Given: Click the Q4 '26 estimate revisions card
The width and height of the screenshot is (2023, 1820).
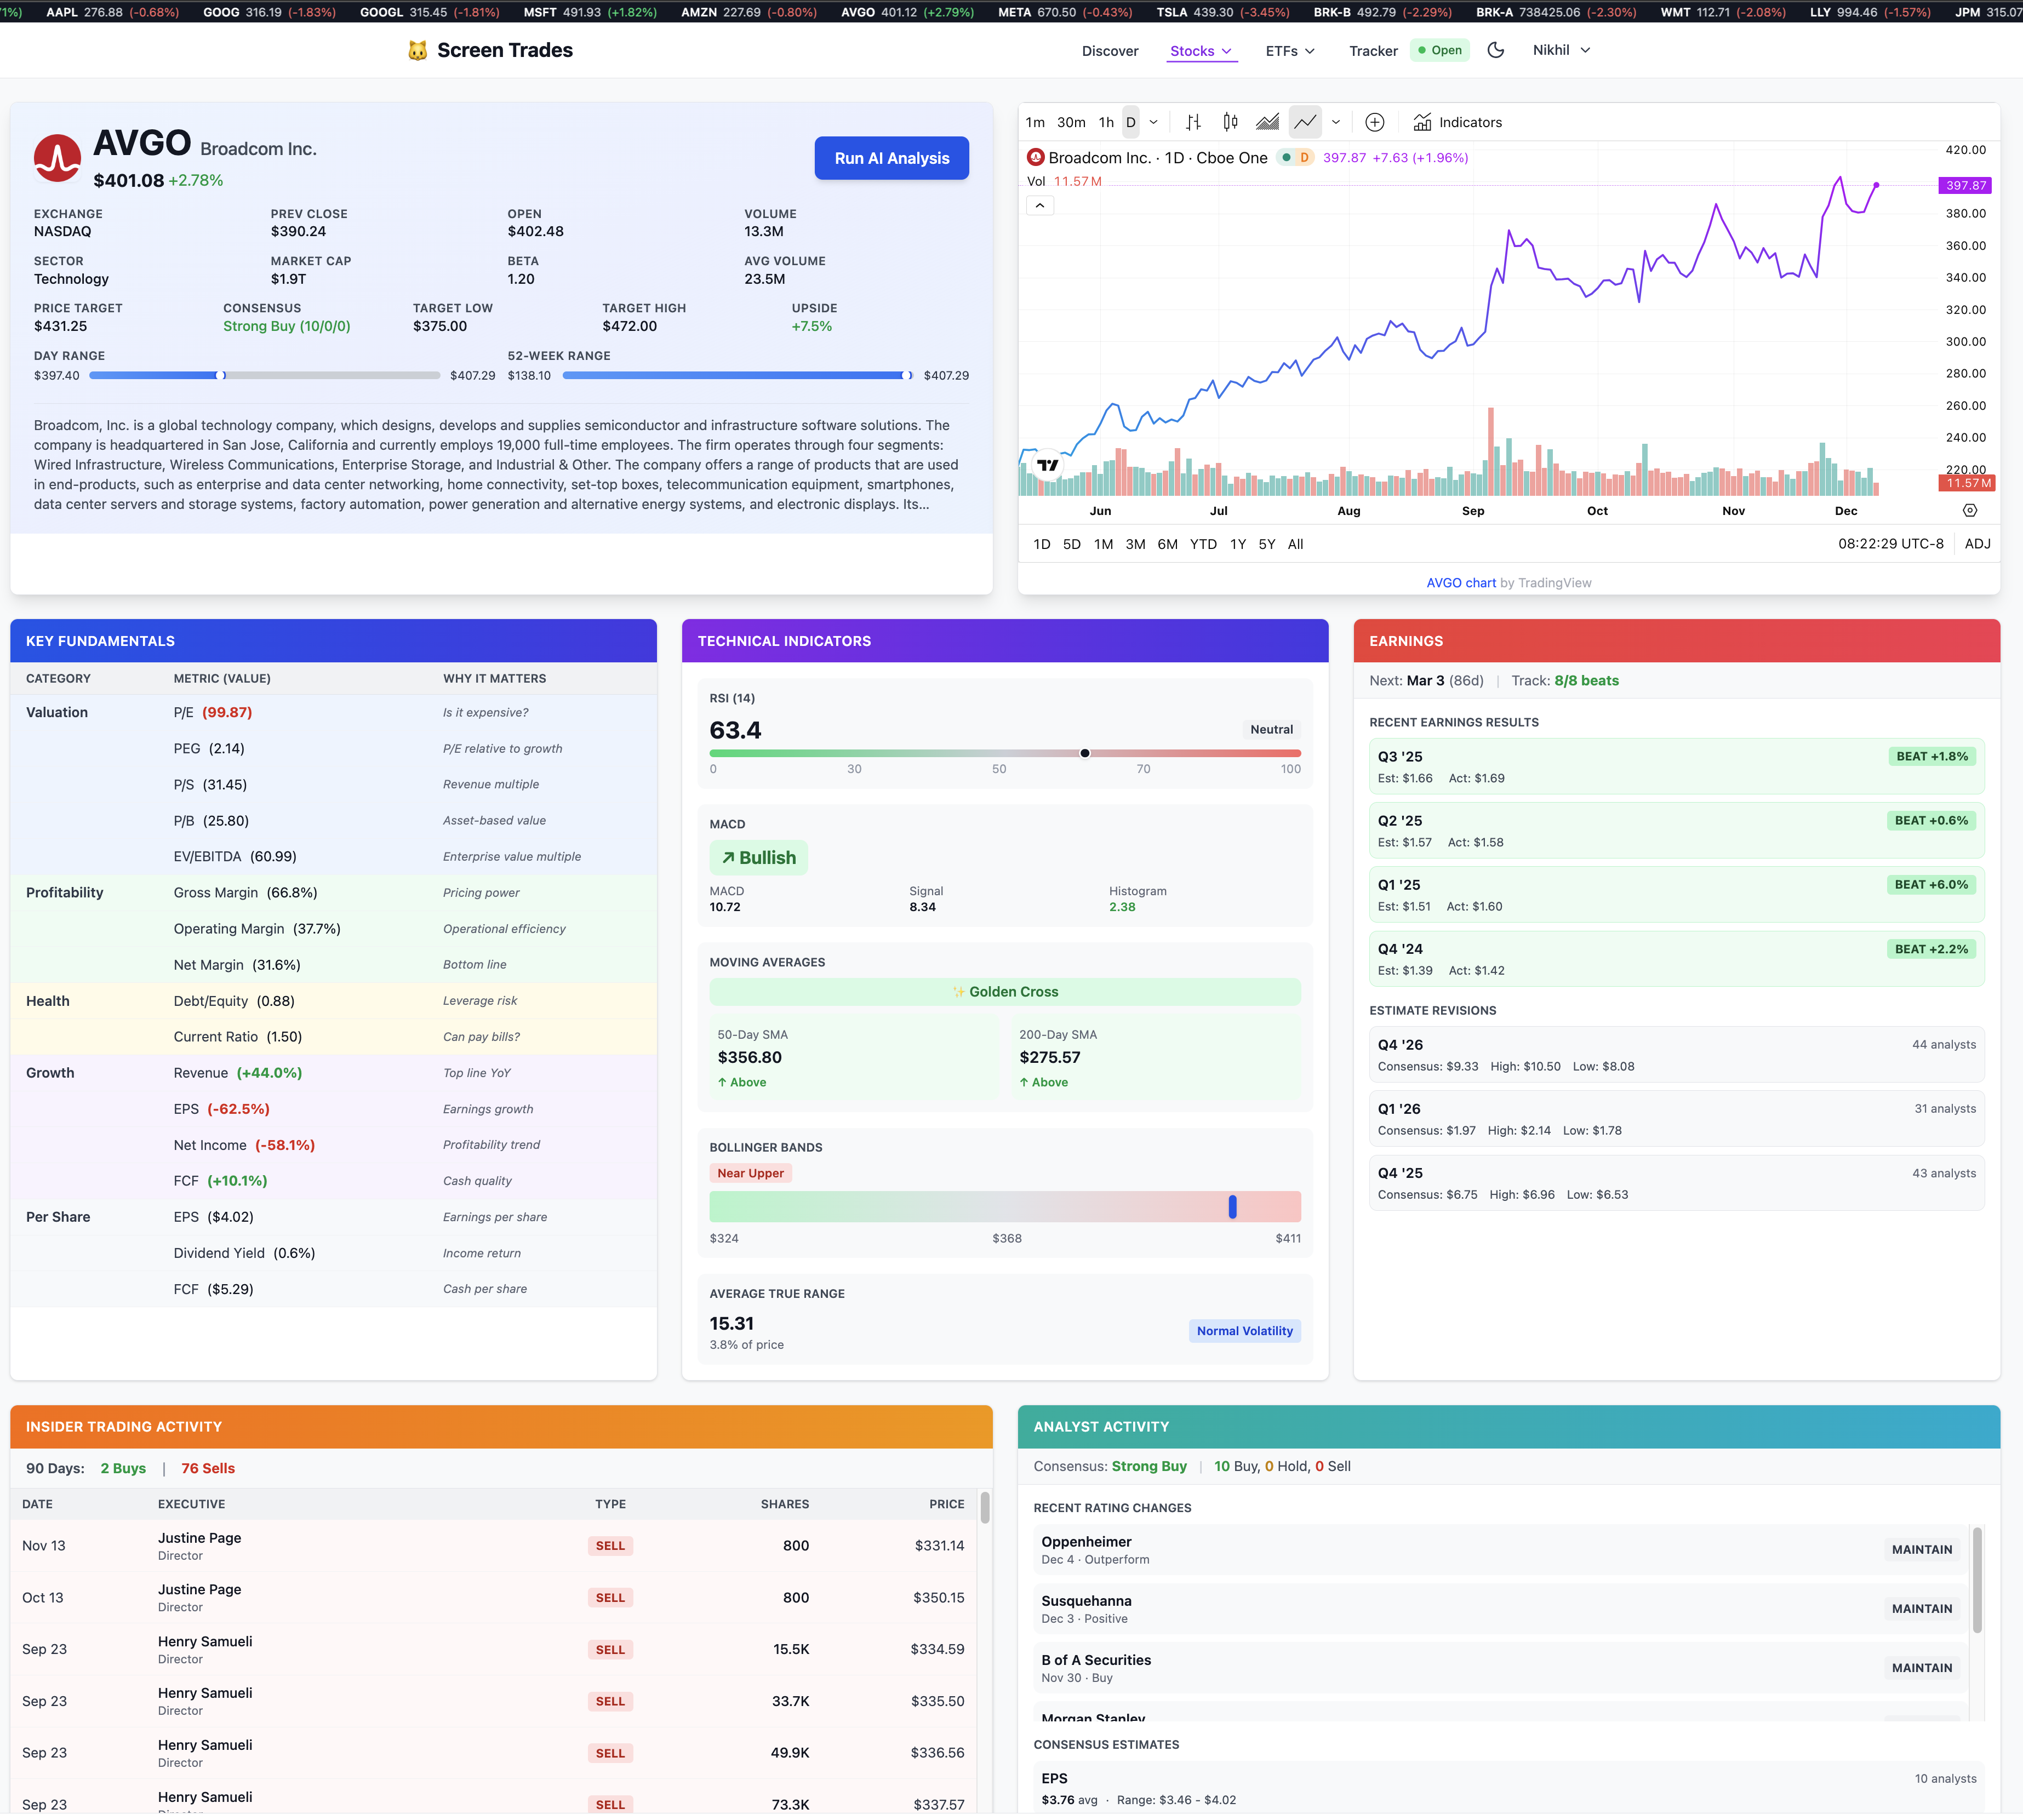Looking at the screenshot, I should [x=1677, y=1055].
